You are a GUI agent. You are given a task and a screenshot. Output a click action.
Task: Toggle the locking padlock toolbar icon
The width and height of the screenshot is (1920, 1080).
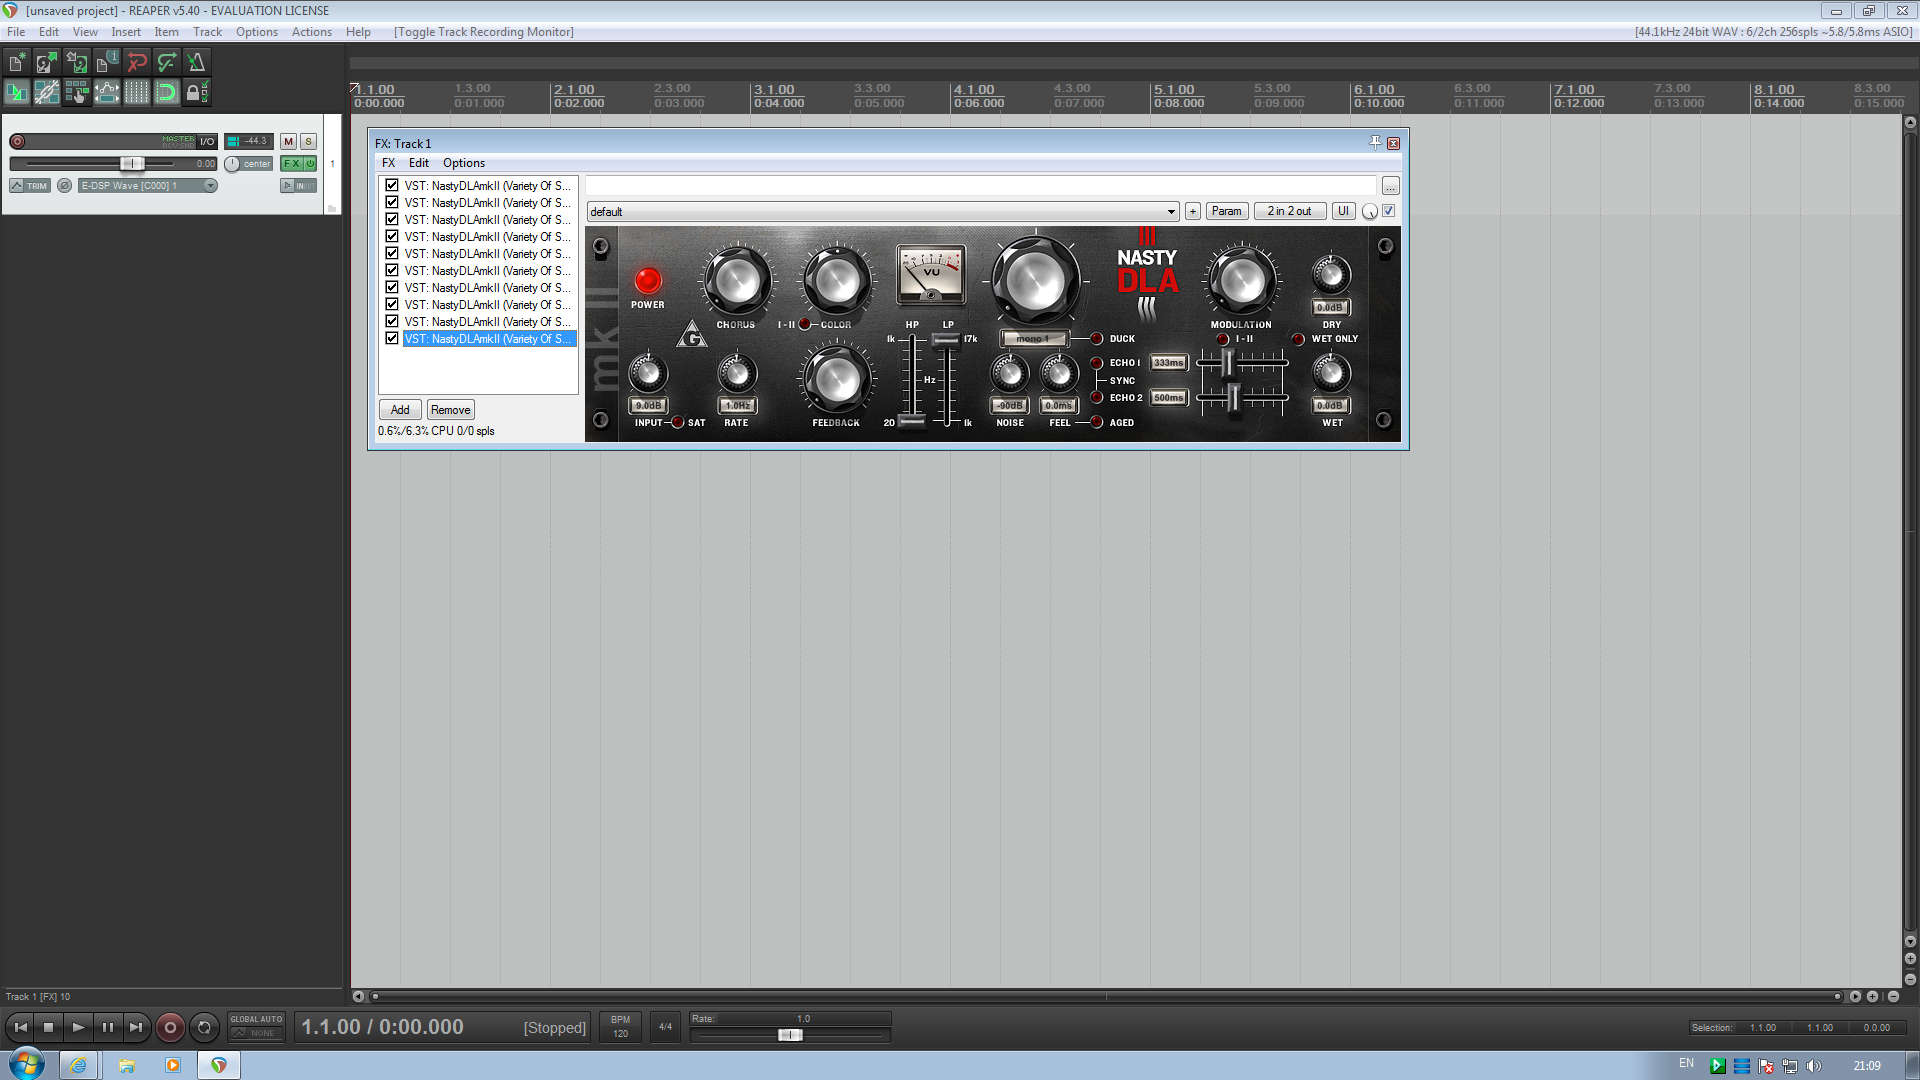tap(195, 93)
